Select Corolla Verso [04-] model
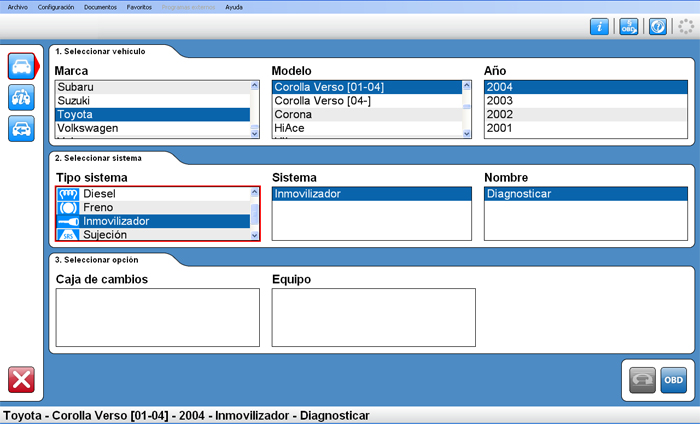 367,101
